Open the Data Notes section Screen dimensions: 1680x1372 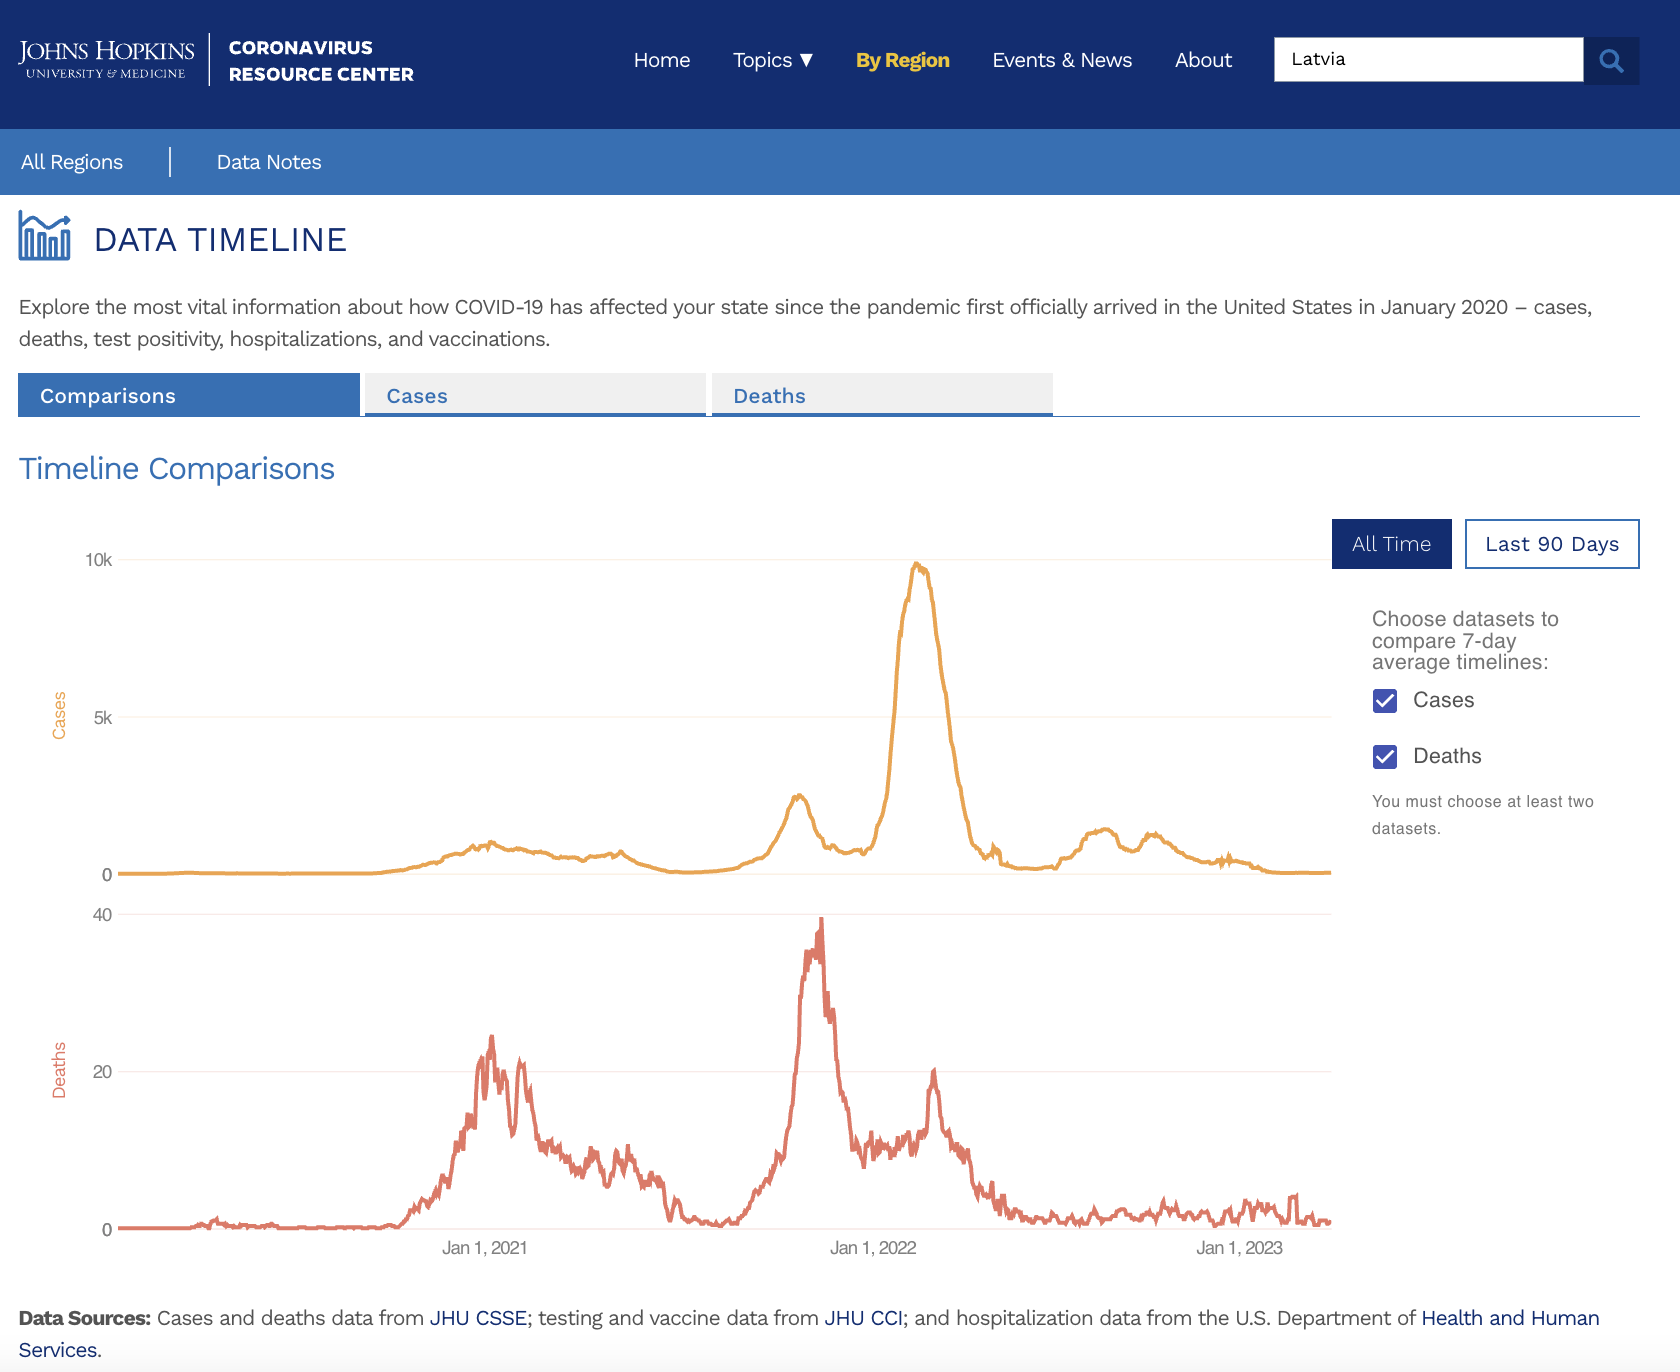tap(269, 162)
